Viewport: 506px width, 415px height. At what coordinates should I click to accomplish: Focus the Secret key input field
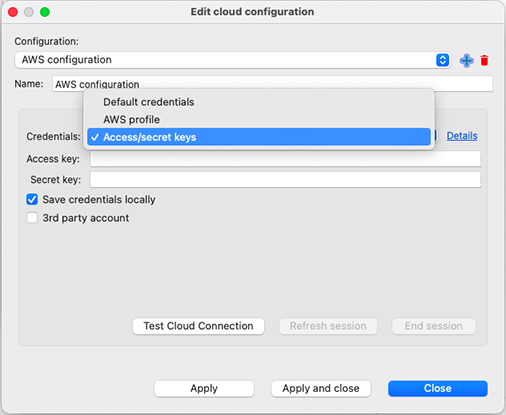tap(285, 180)
